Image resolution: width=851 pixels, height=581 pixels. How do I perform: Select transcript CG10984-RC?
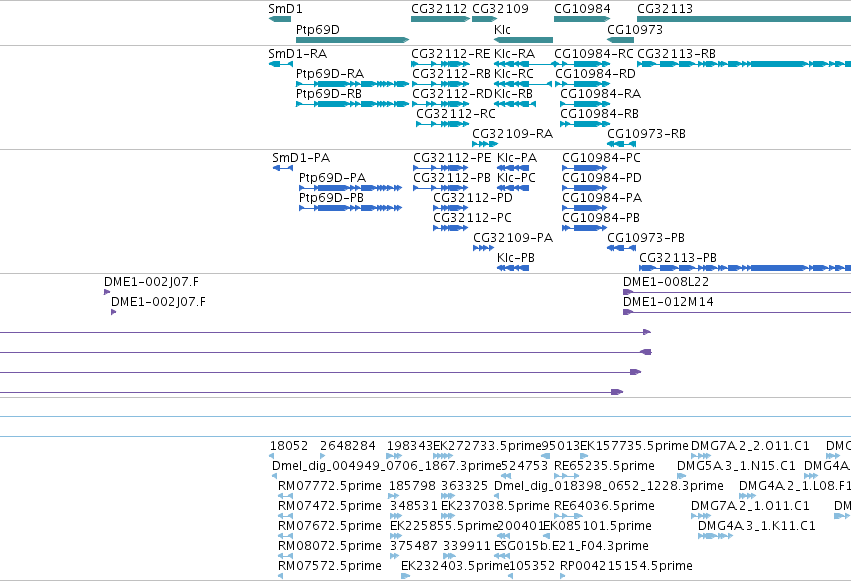(x=582, y=64)
